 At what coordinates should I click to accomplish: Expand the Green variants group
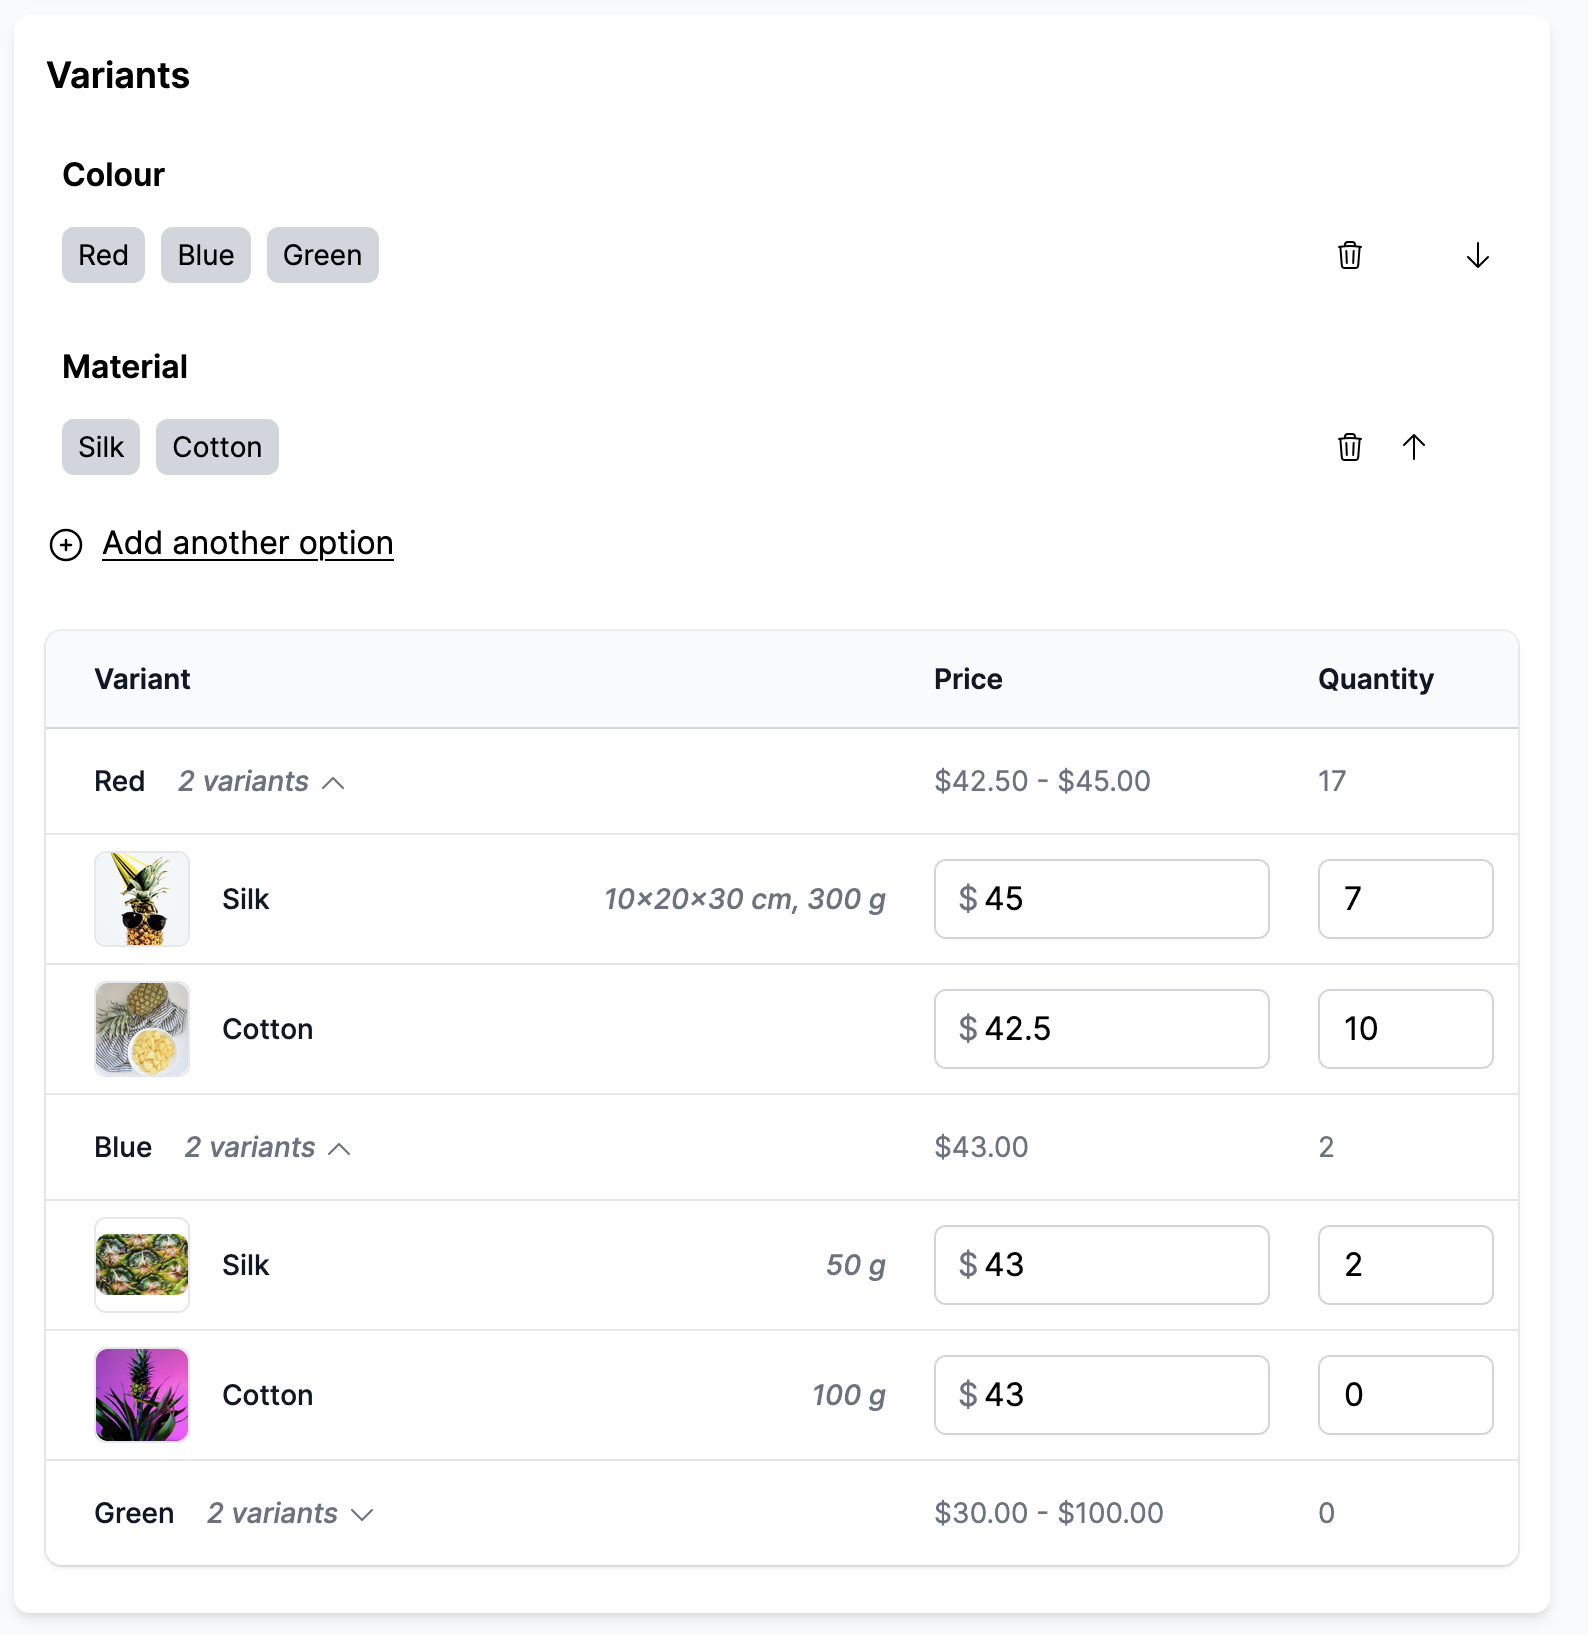[289, 1513]
